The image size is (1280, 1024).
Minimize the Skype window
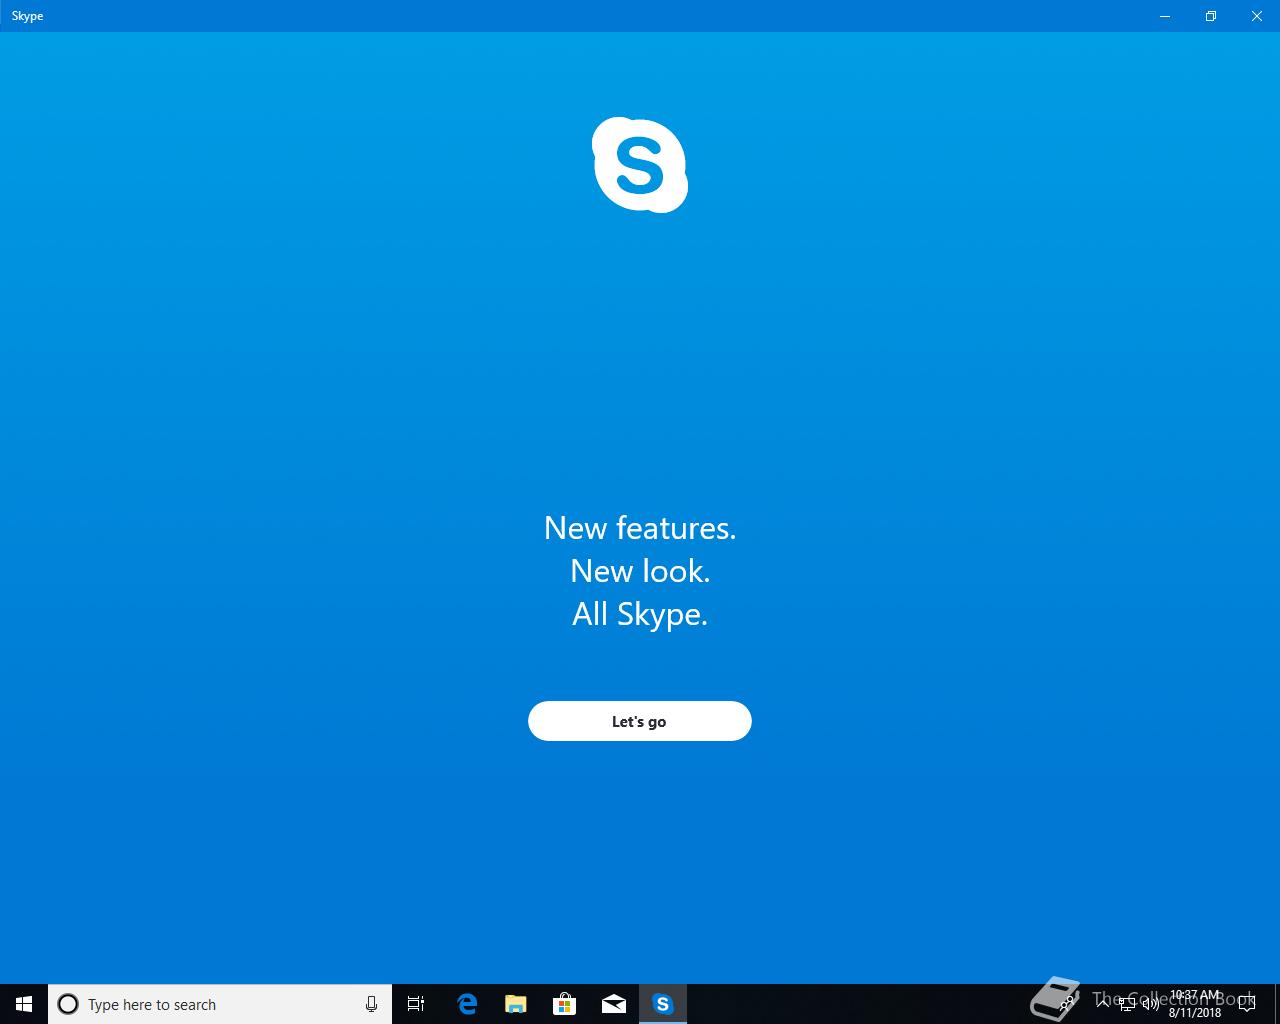point(1165,16)
